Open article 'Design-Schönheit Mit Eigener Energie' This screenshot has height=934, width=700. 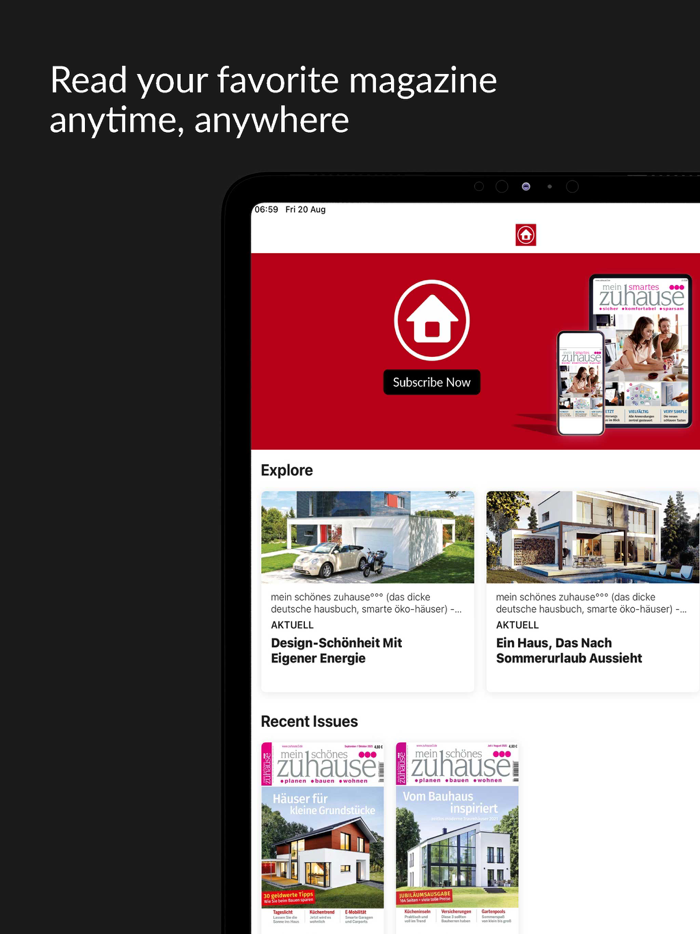pos(337,650)
